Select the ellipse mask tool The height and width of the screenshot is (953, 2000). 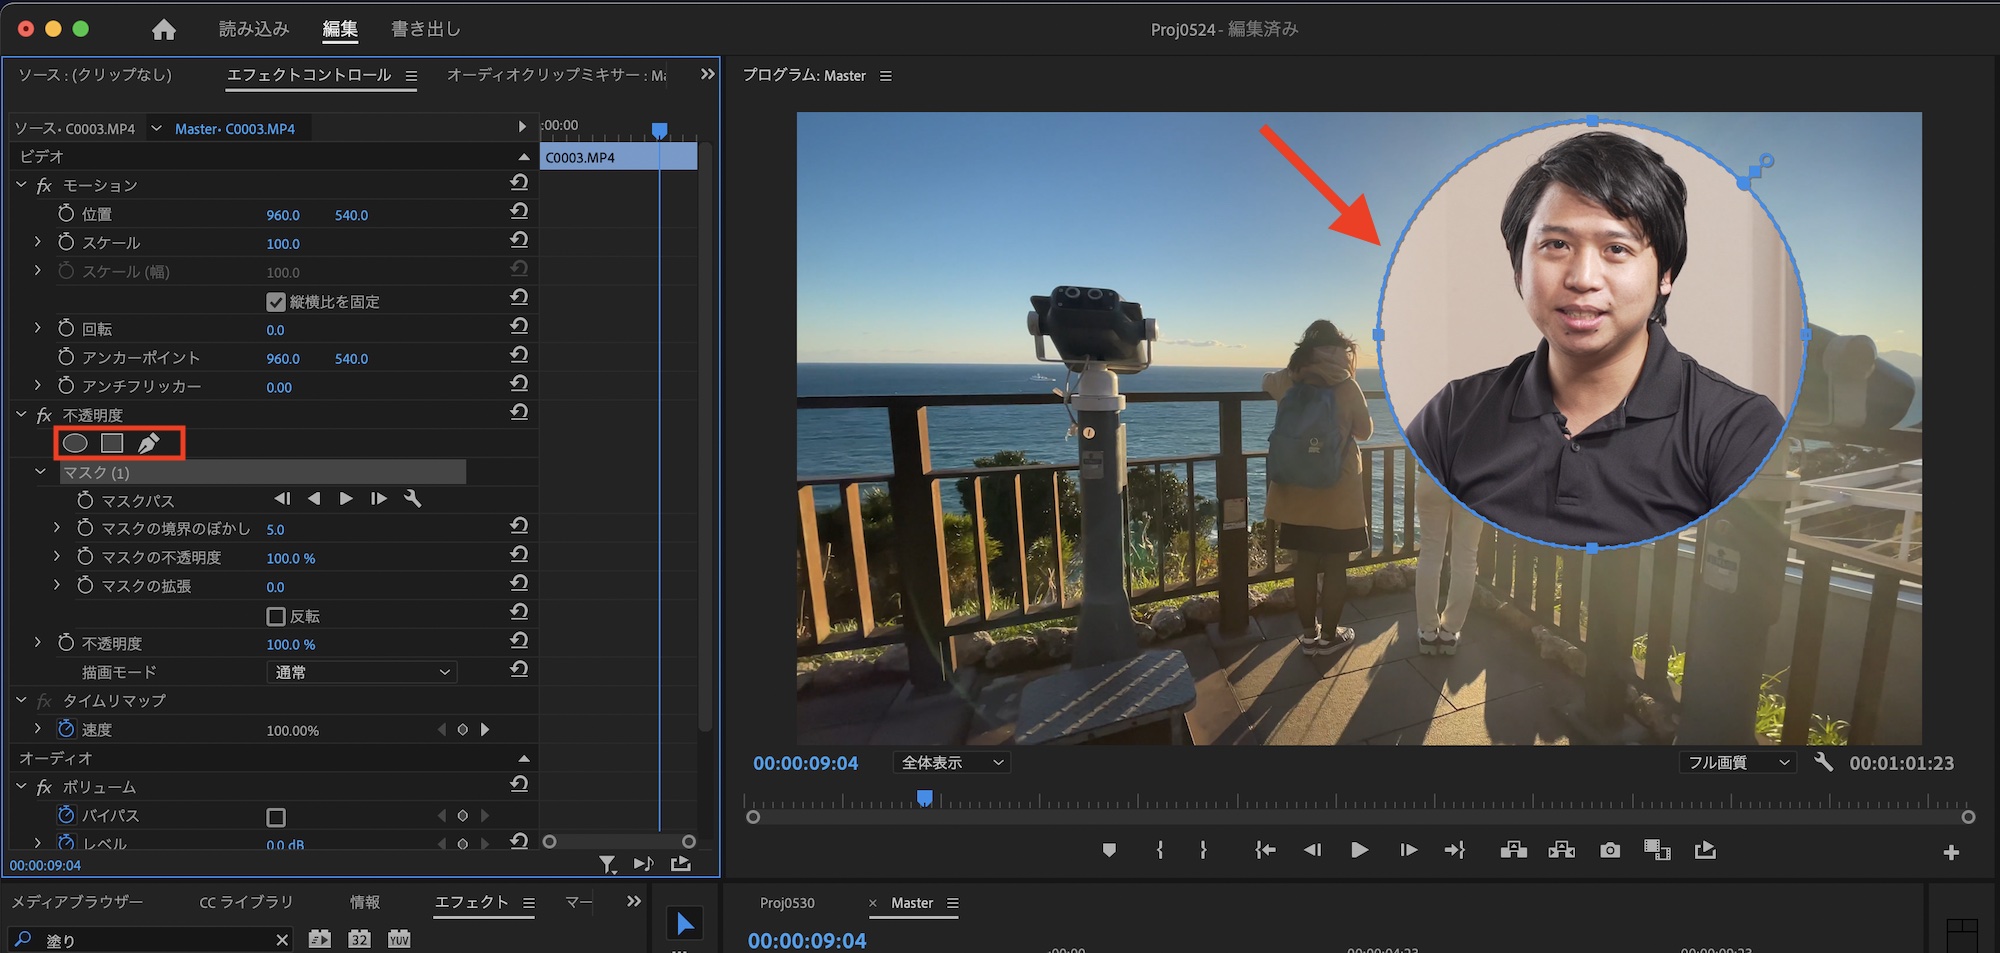coord(75,443)
